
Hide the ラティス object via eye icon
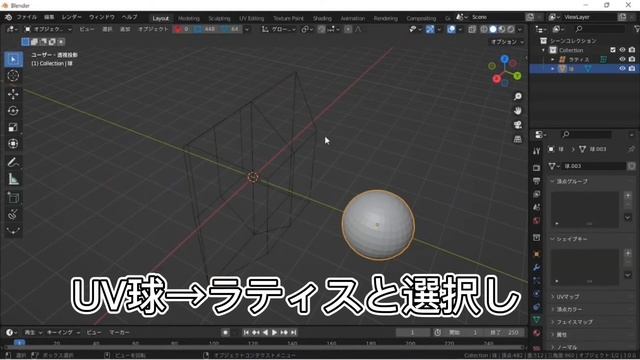point(622,59)
